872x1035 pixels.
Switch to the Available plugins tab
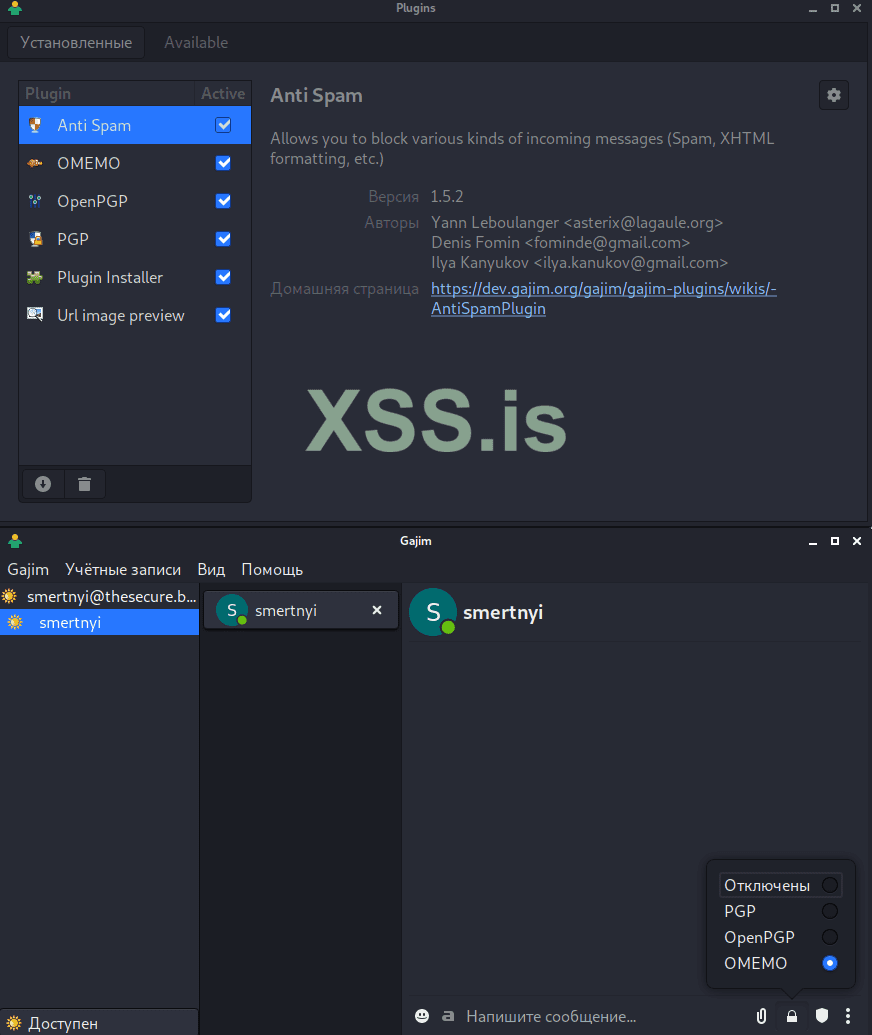(195, 42)
